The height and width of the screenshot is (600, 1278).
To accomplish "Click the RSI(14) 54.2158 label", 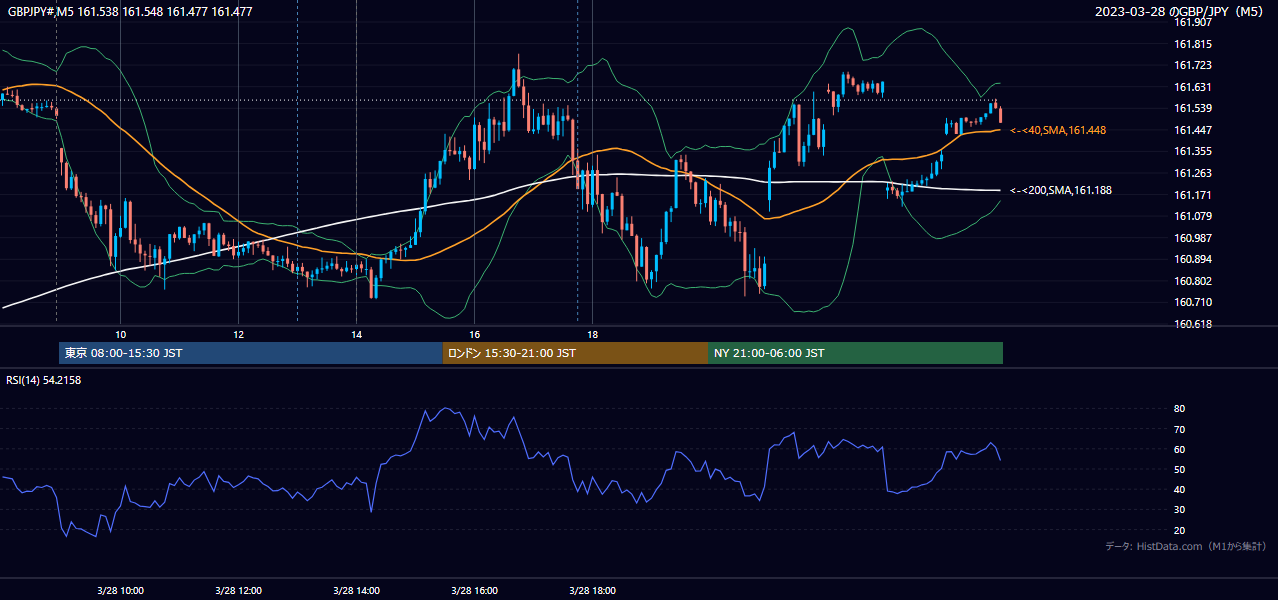I will click(44, 380).
